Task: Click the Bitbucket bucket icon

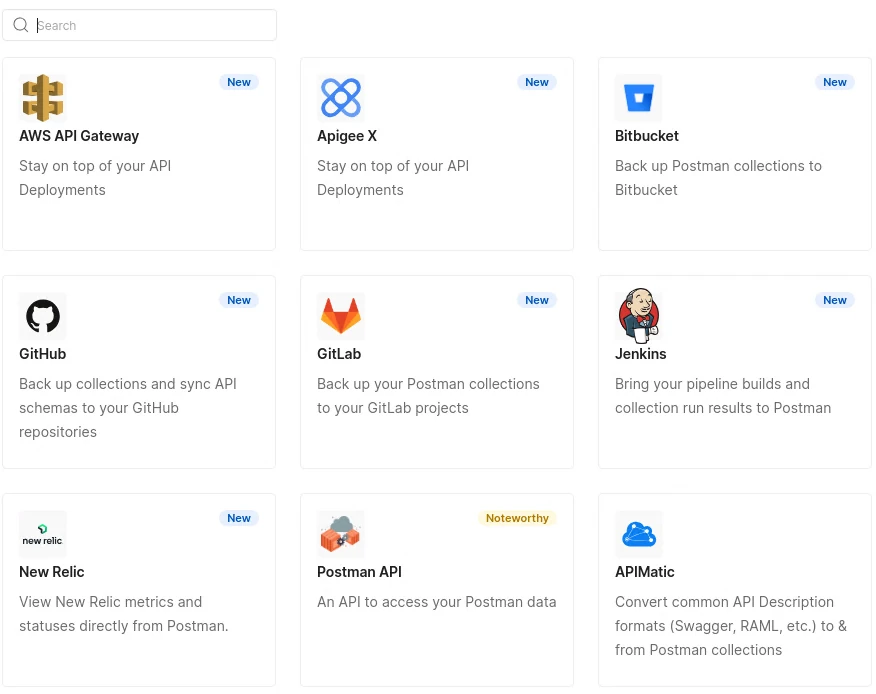Action: [638, 98]
